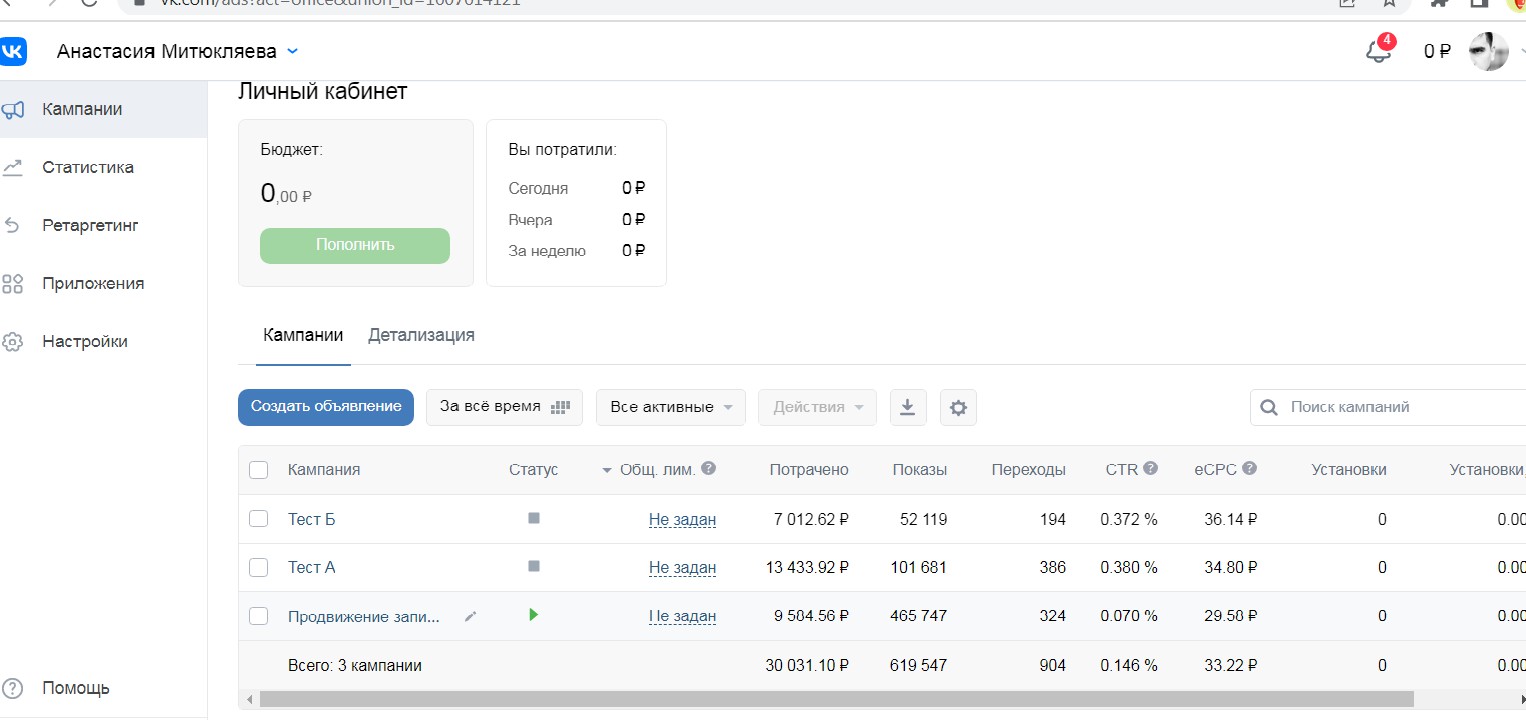This screenshot has width=1526, height=720.
Task: Open the Тест А campaign link
Action: [x=312, y=567]
